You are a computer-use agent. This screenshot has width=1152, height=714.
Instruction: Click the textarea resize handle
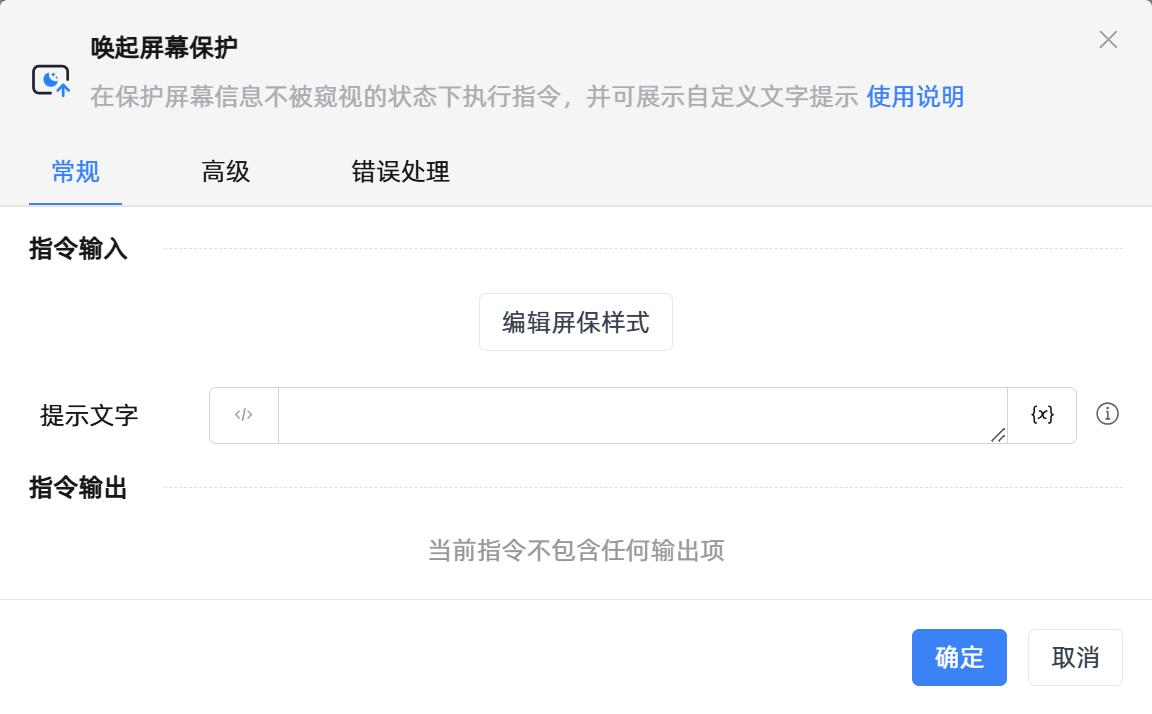[x=997, y=436]
